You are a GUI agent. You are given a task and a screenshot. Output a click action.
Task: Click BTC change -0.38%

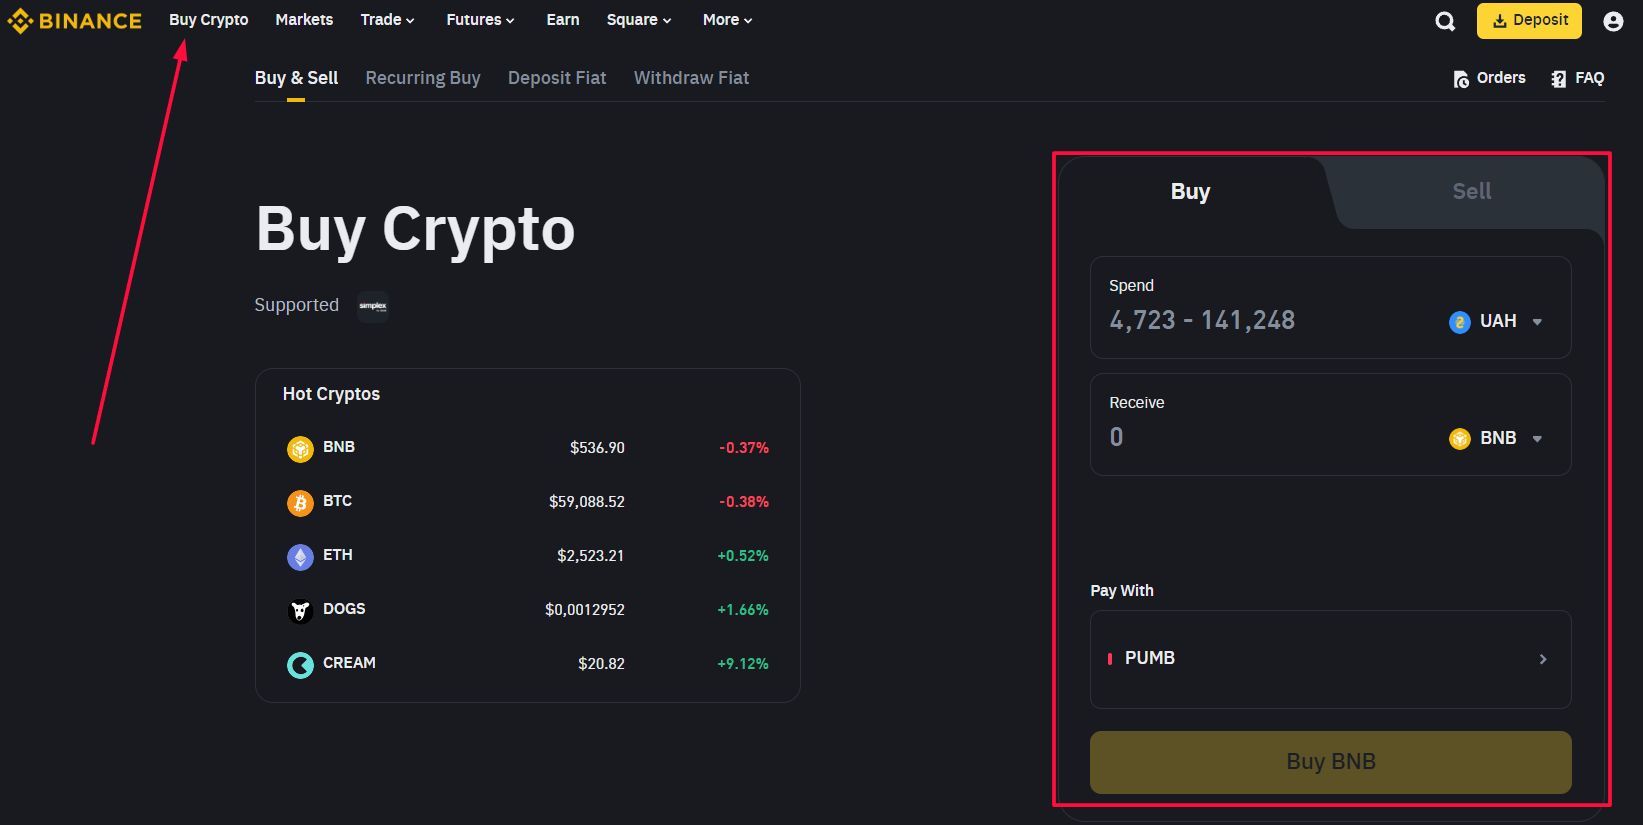[744, 502]
